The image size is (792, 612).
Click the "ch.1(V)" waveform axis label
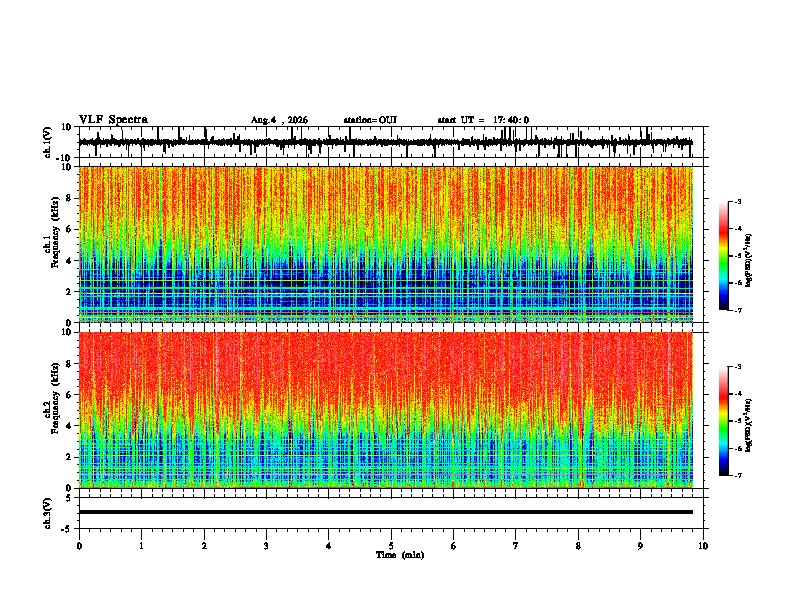point(48,142)
